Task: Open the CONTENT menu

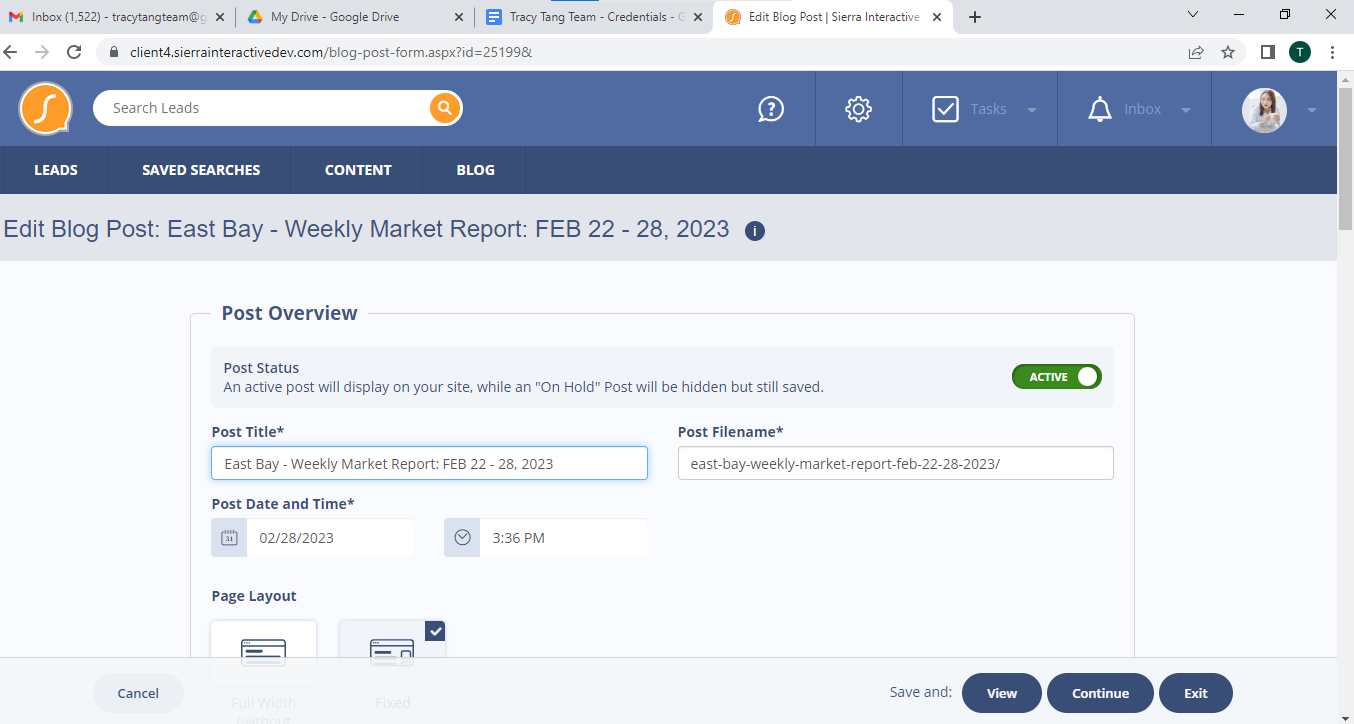Action: point(358,170)
